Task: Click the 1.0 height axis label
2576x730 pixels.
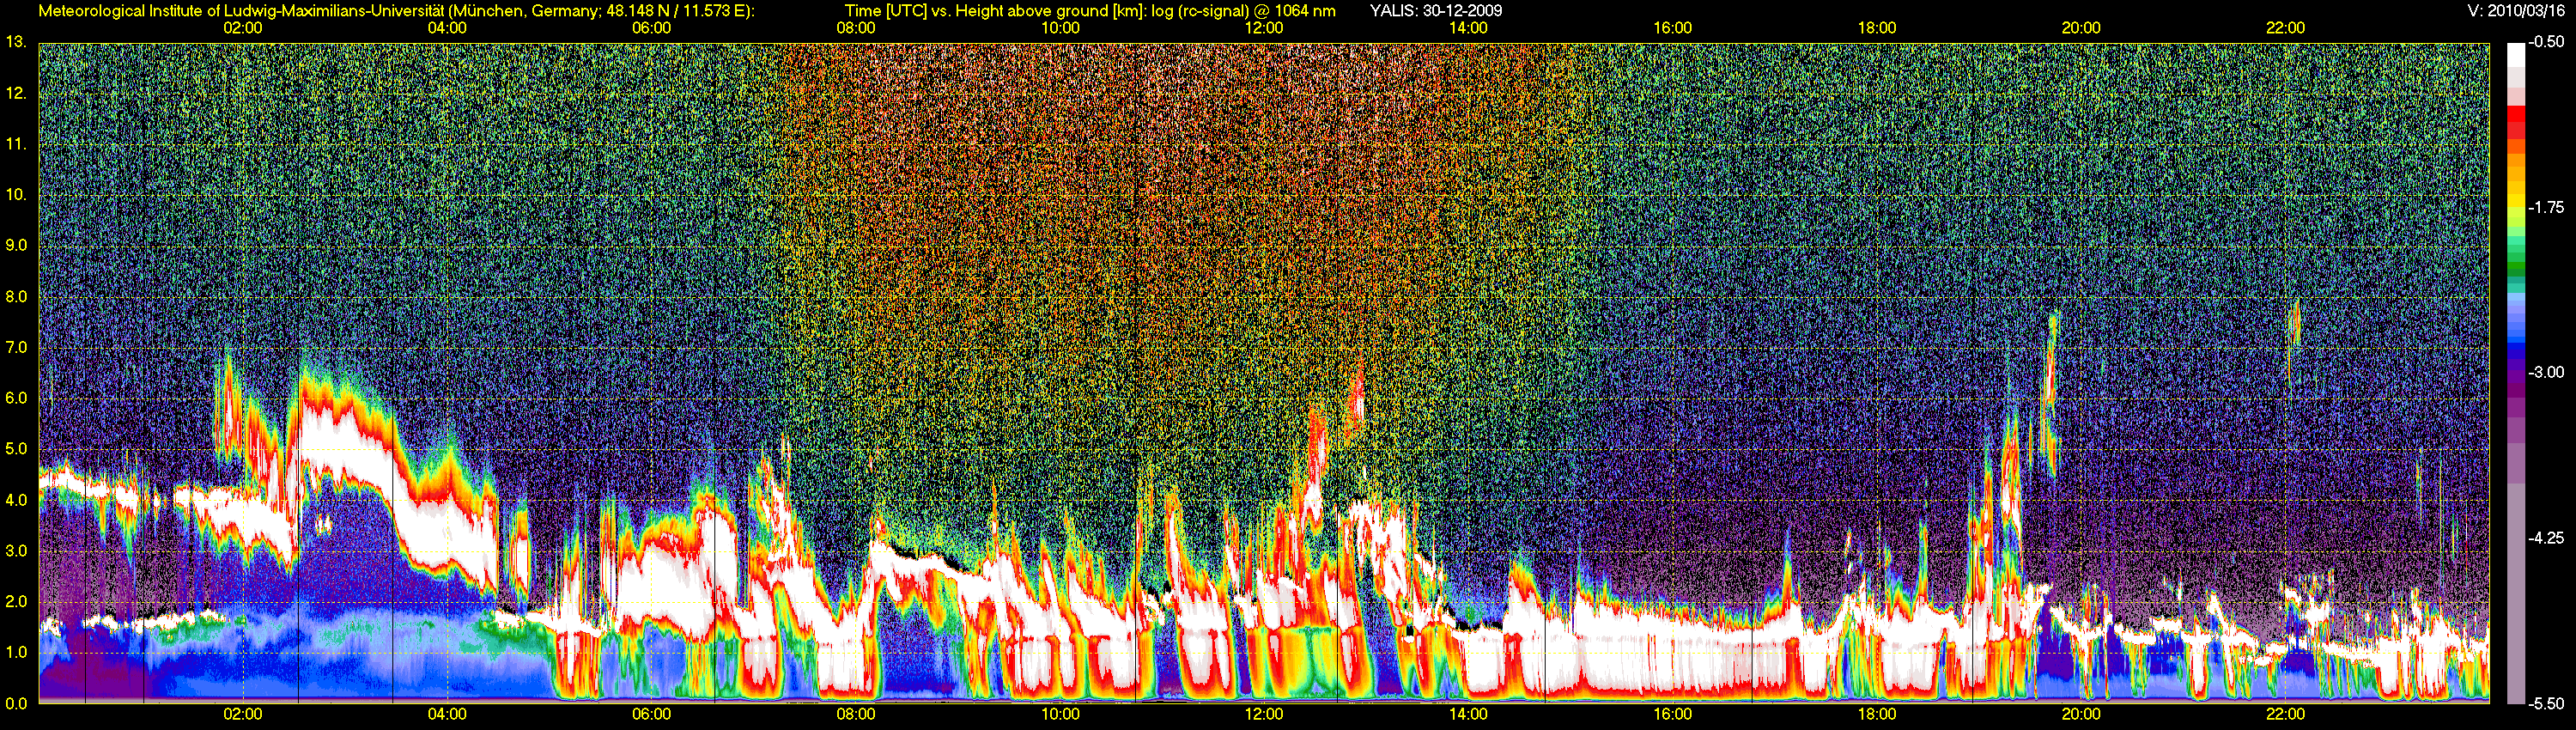Action: [16, 652]
